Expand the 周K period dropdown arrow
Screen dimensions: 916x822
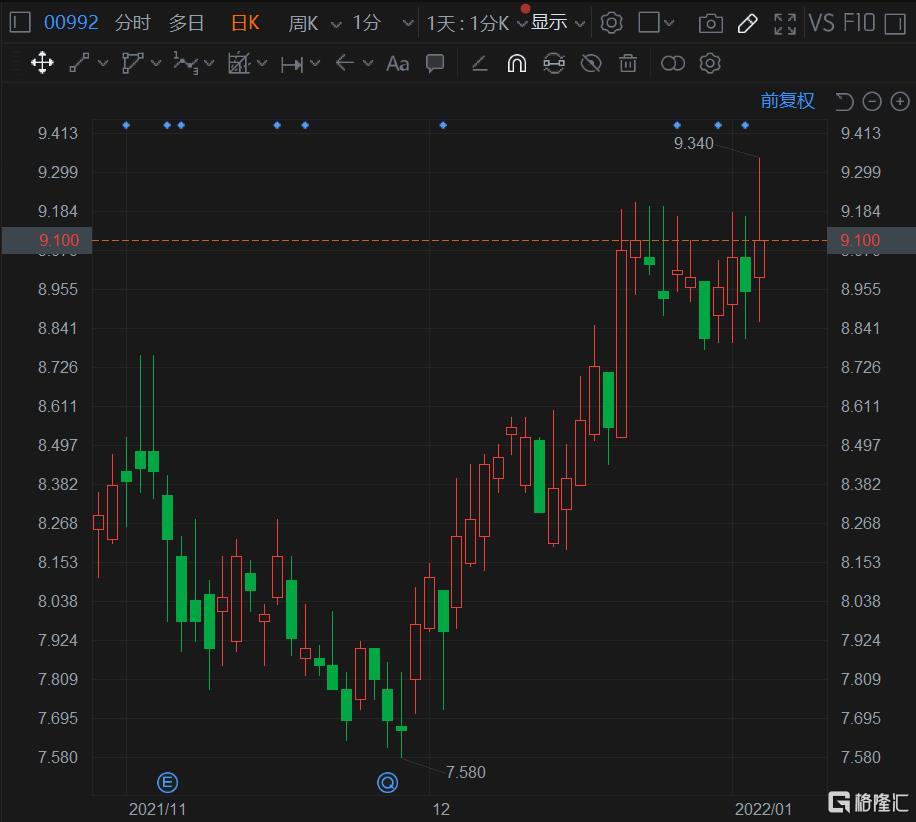click(336, 25)
